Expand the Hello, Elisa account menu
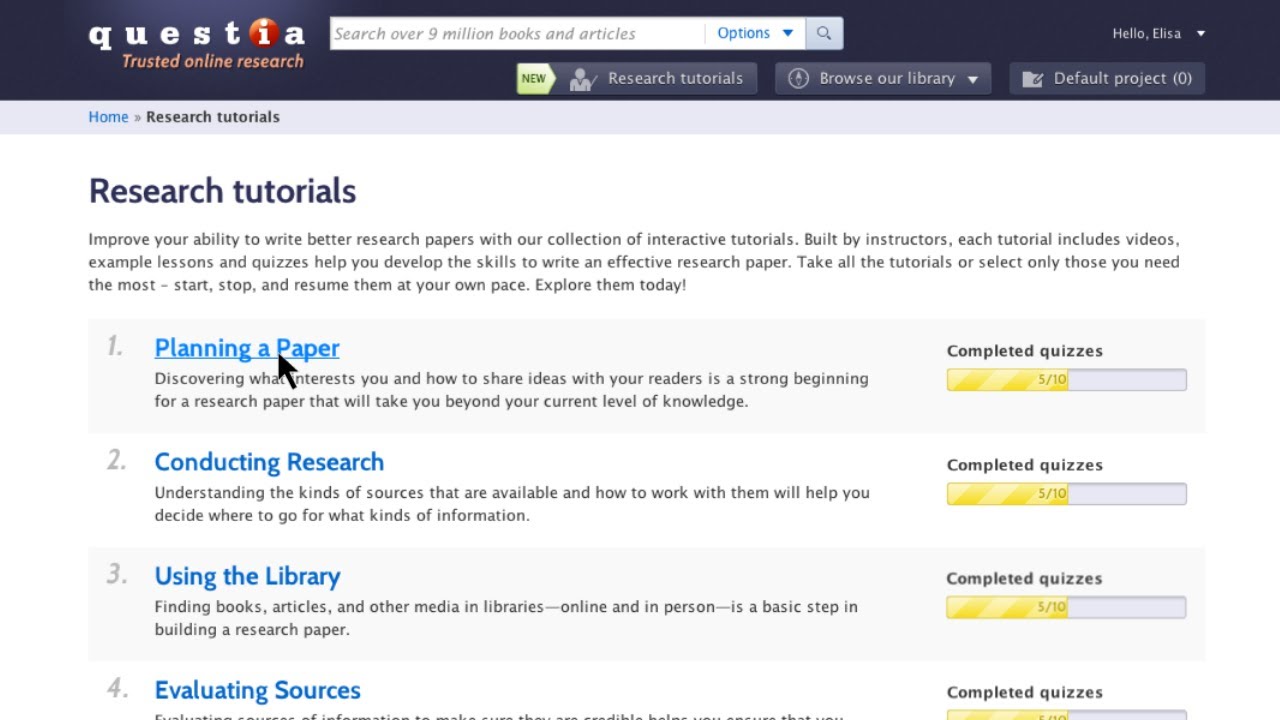1280x720 pixels. 1159,33
